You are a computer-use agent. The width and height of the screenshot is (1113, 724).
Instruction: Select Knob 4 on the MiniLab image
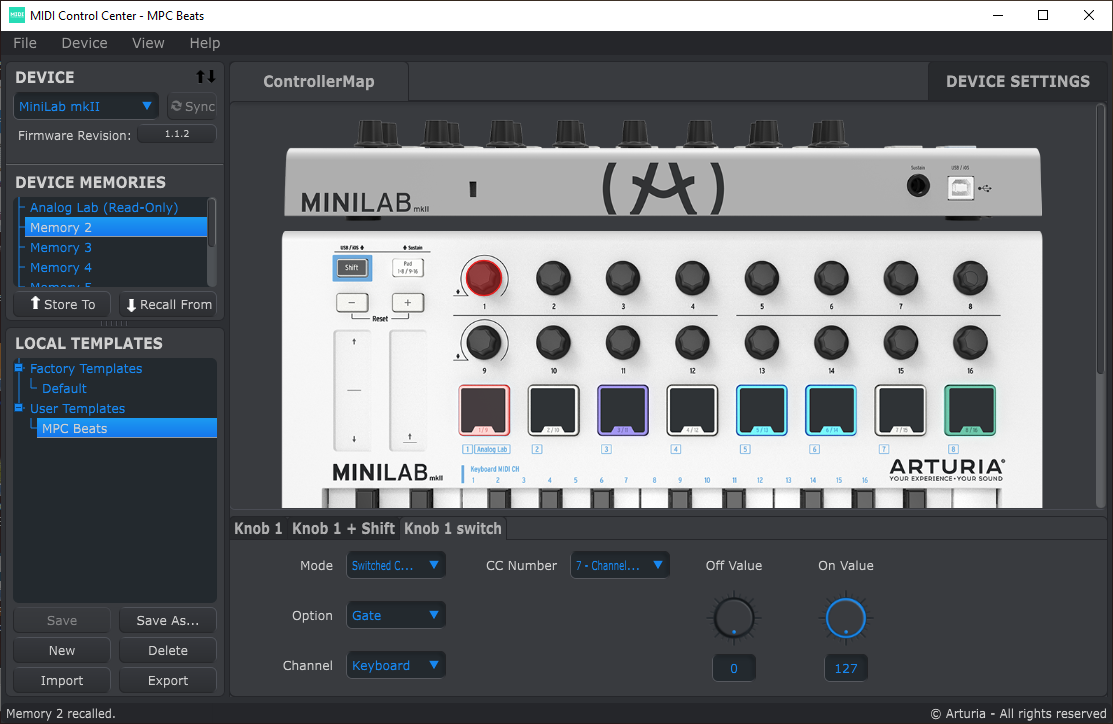click(692, 278)
